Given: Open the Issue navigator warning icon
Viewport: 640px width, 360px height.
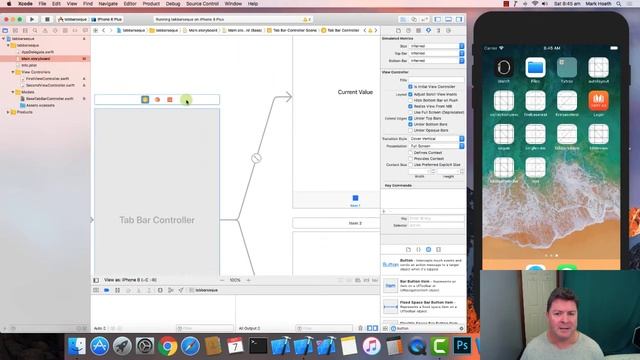Looking at the screenshot, I should coord(45,31).
